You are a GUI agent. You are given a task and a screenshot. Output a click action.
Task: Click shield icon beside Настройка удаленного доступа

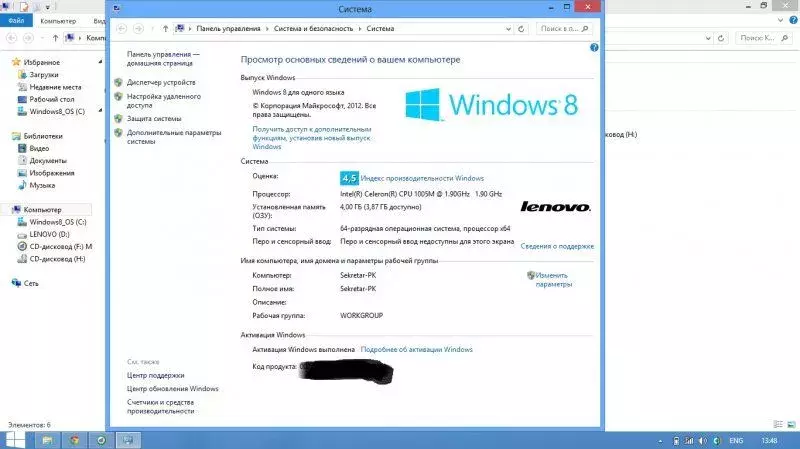(x=118, y=96)
